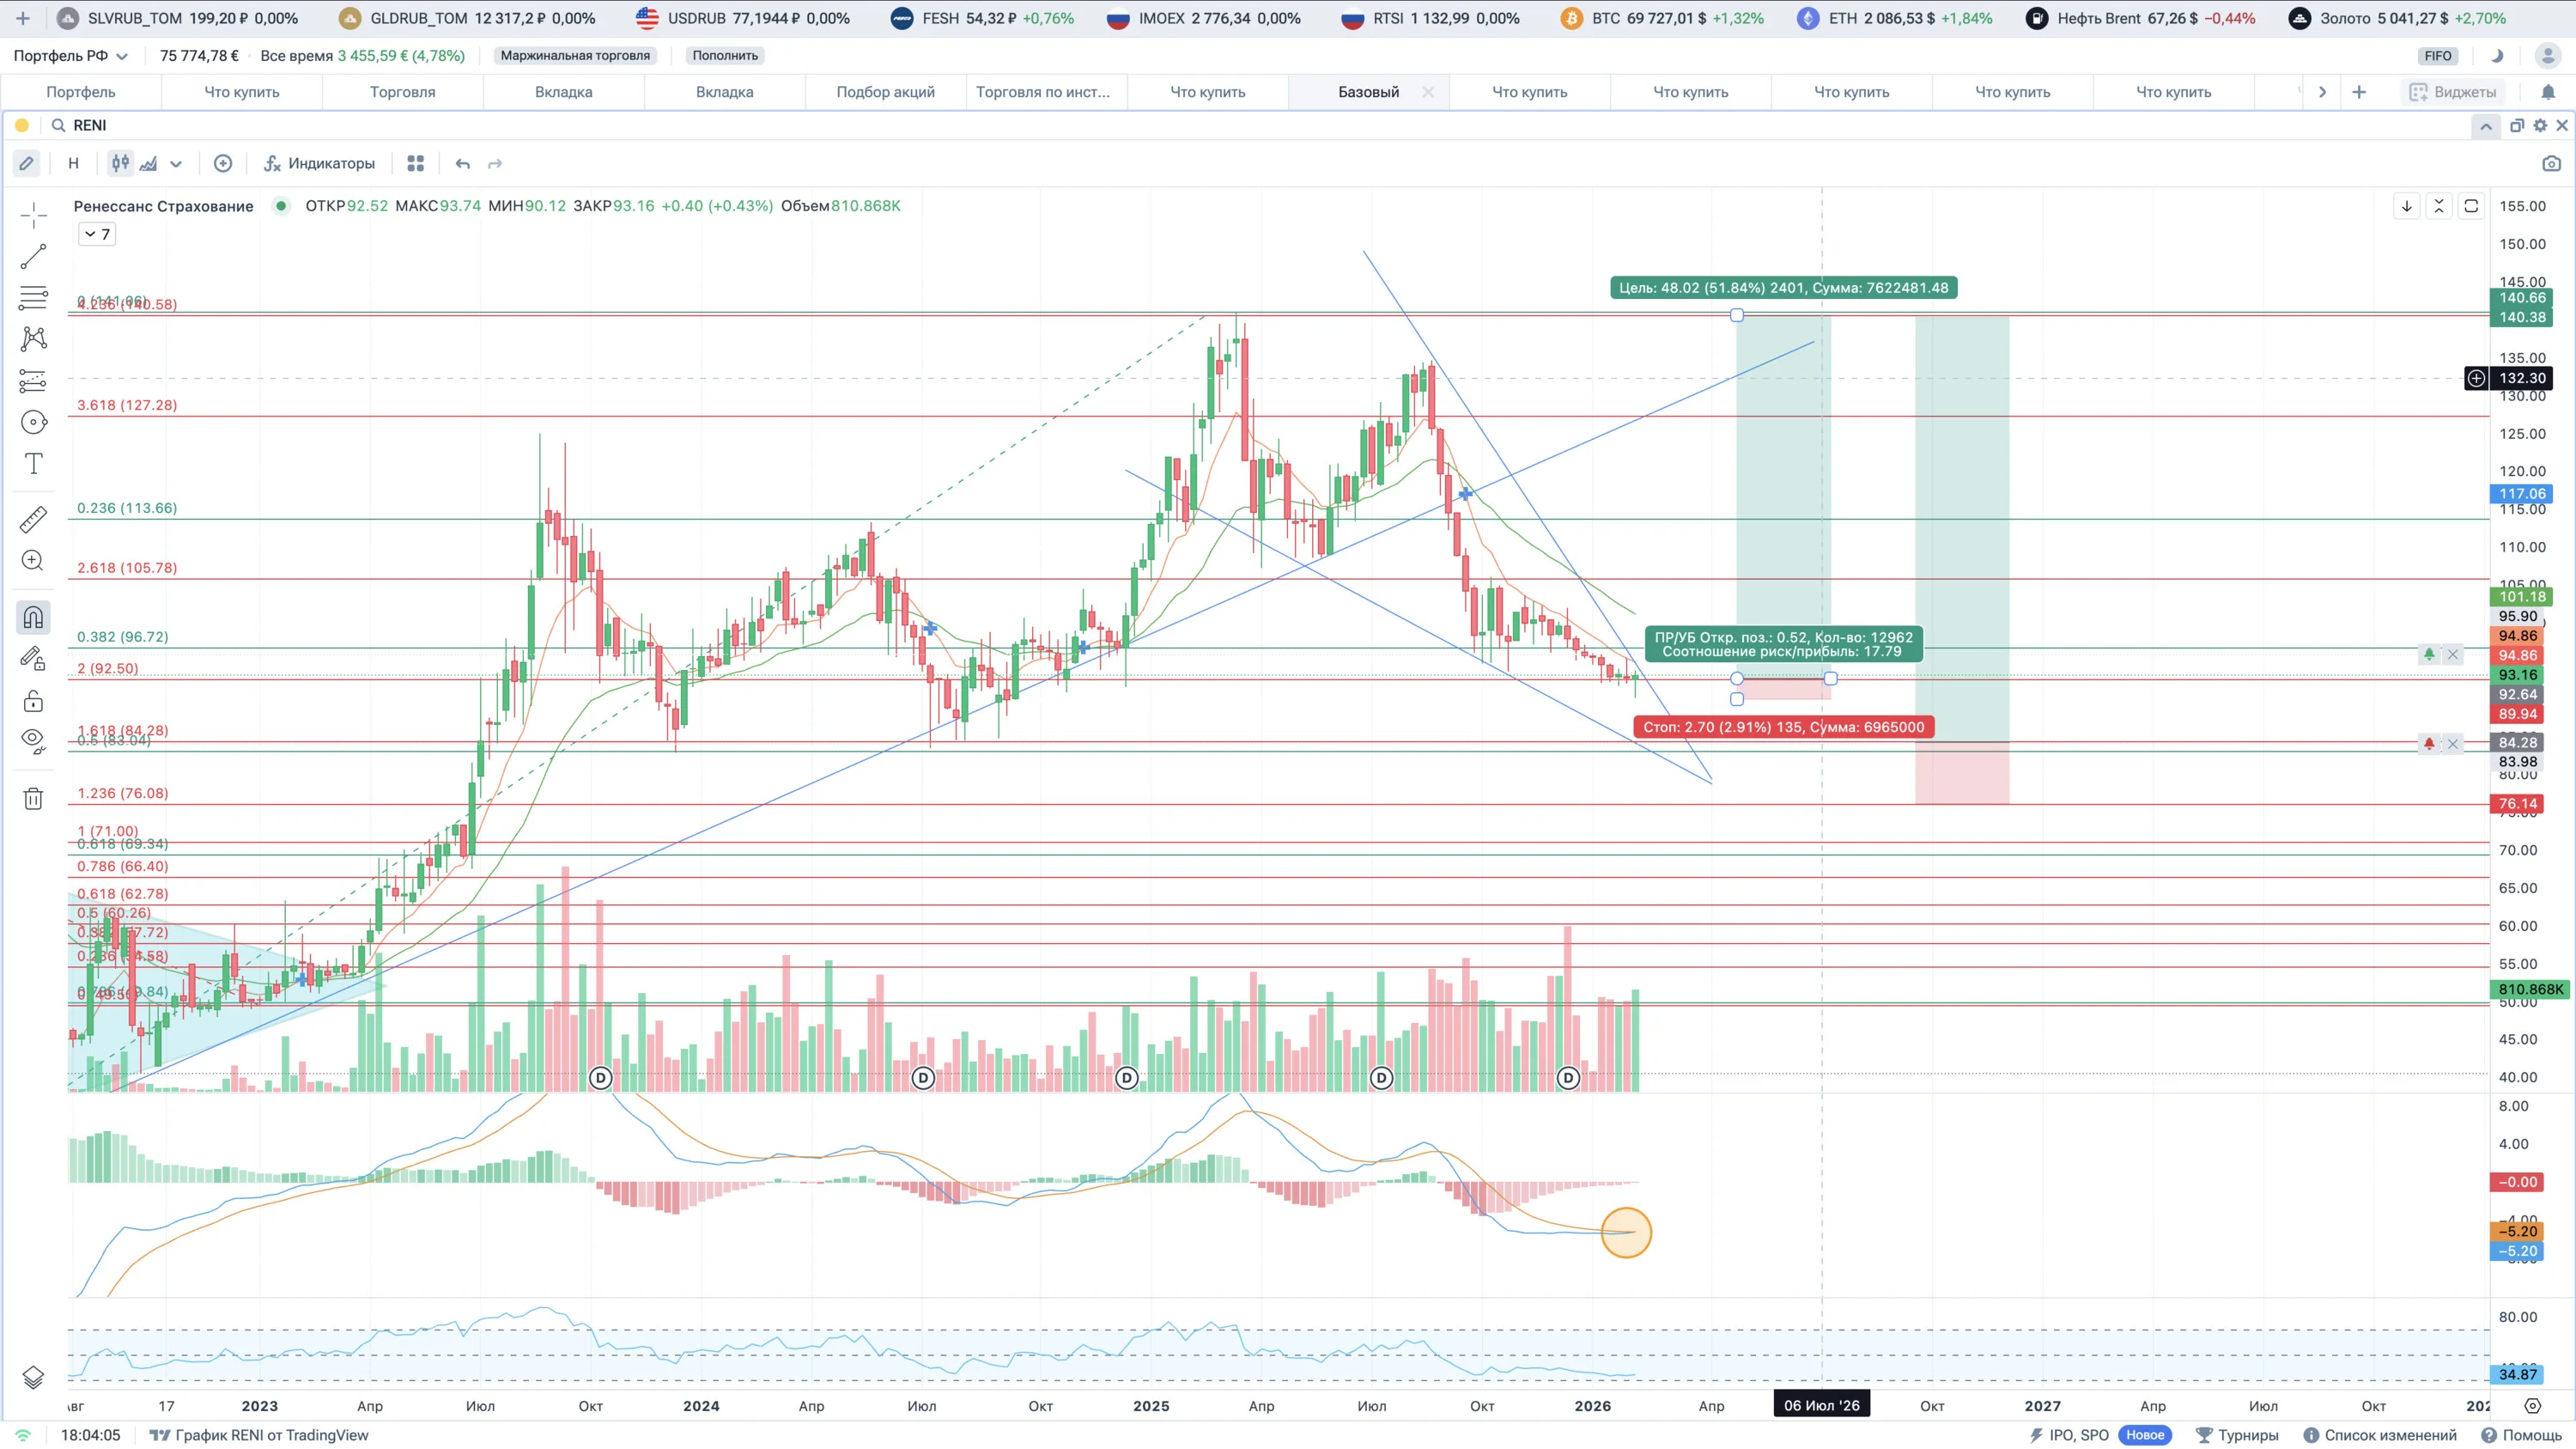Expand the indicators legend showing 7
This screenshot has height=1449, width=2576.
(97, 234)
